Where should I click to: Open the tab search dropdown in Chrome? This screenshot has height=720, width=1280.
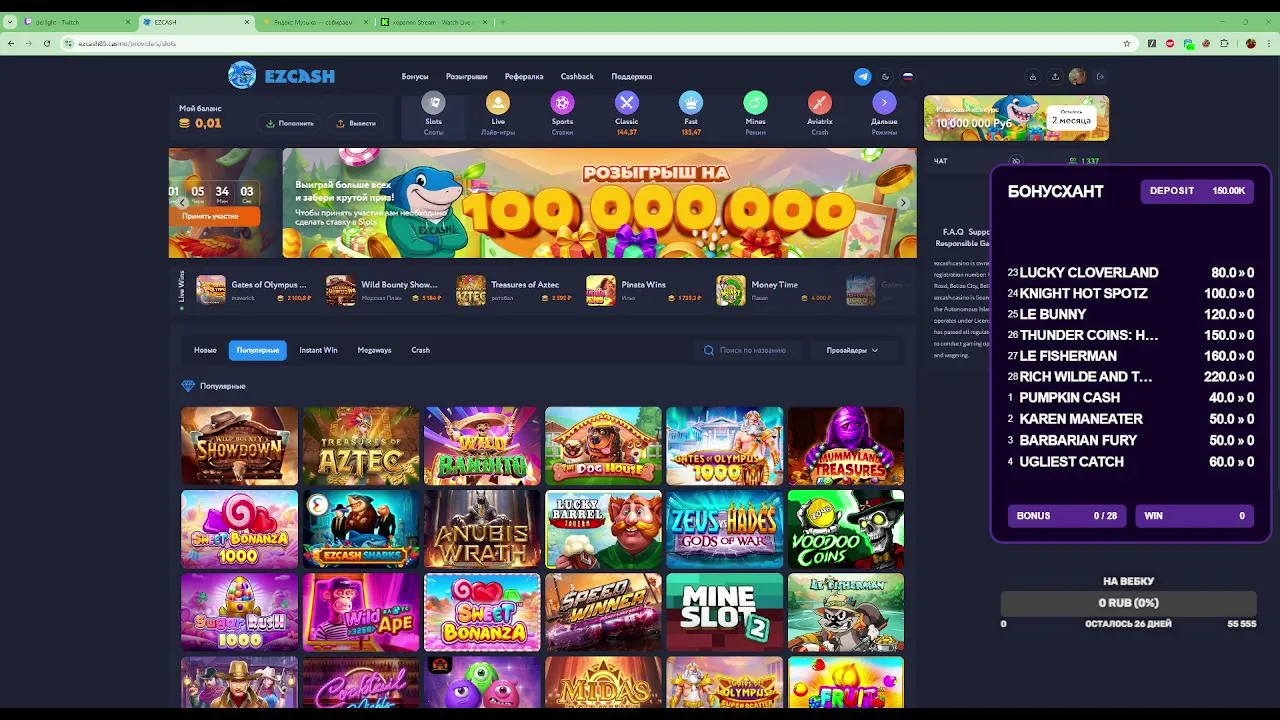[10, 21]
